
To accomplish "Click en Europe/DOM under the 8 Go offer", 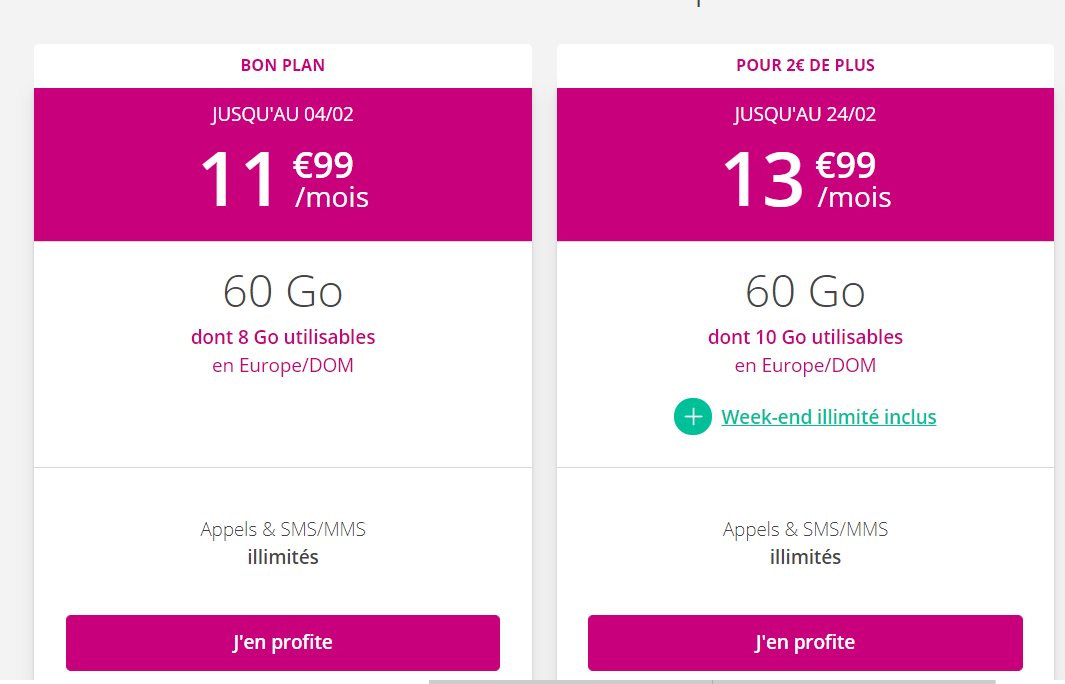I will coord(283,365).
